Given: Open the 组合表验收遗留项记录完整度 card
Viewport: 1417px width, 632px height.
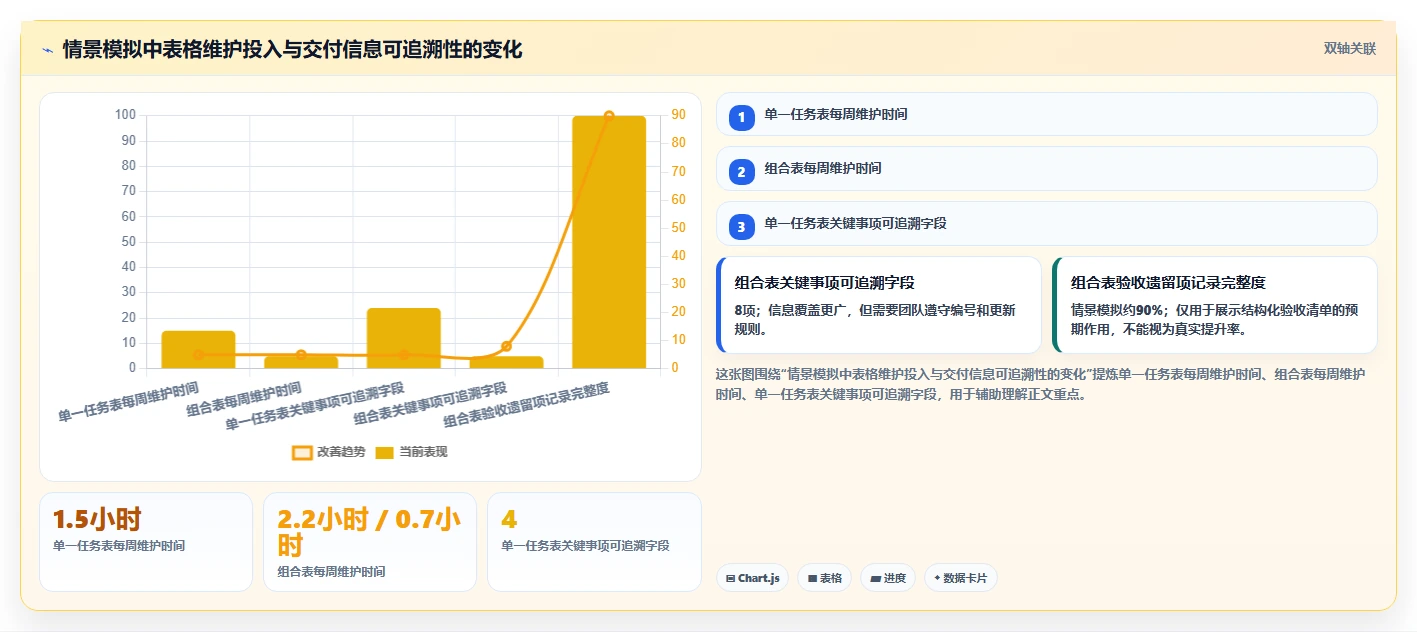Looking at the screenshot, I should pyautogui.click(x=1215, y=305).
